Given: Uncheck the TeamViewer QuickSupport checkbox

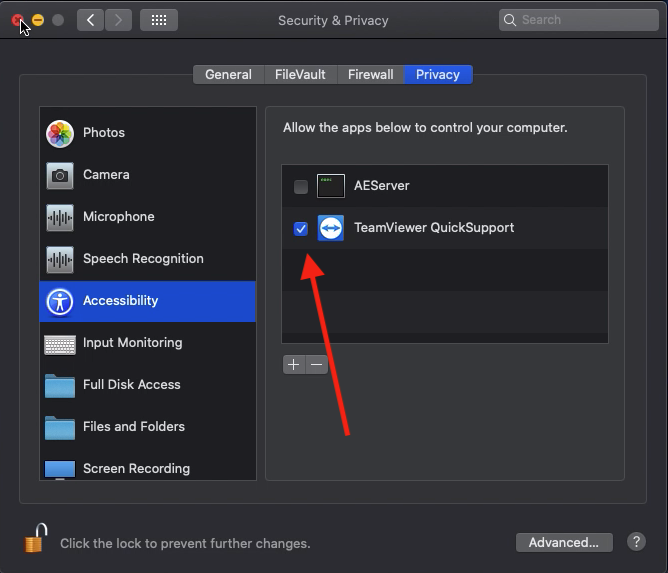Looking at the screenshot, I should click(x=301, y=228).
